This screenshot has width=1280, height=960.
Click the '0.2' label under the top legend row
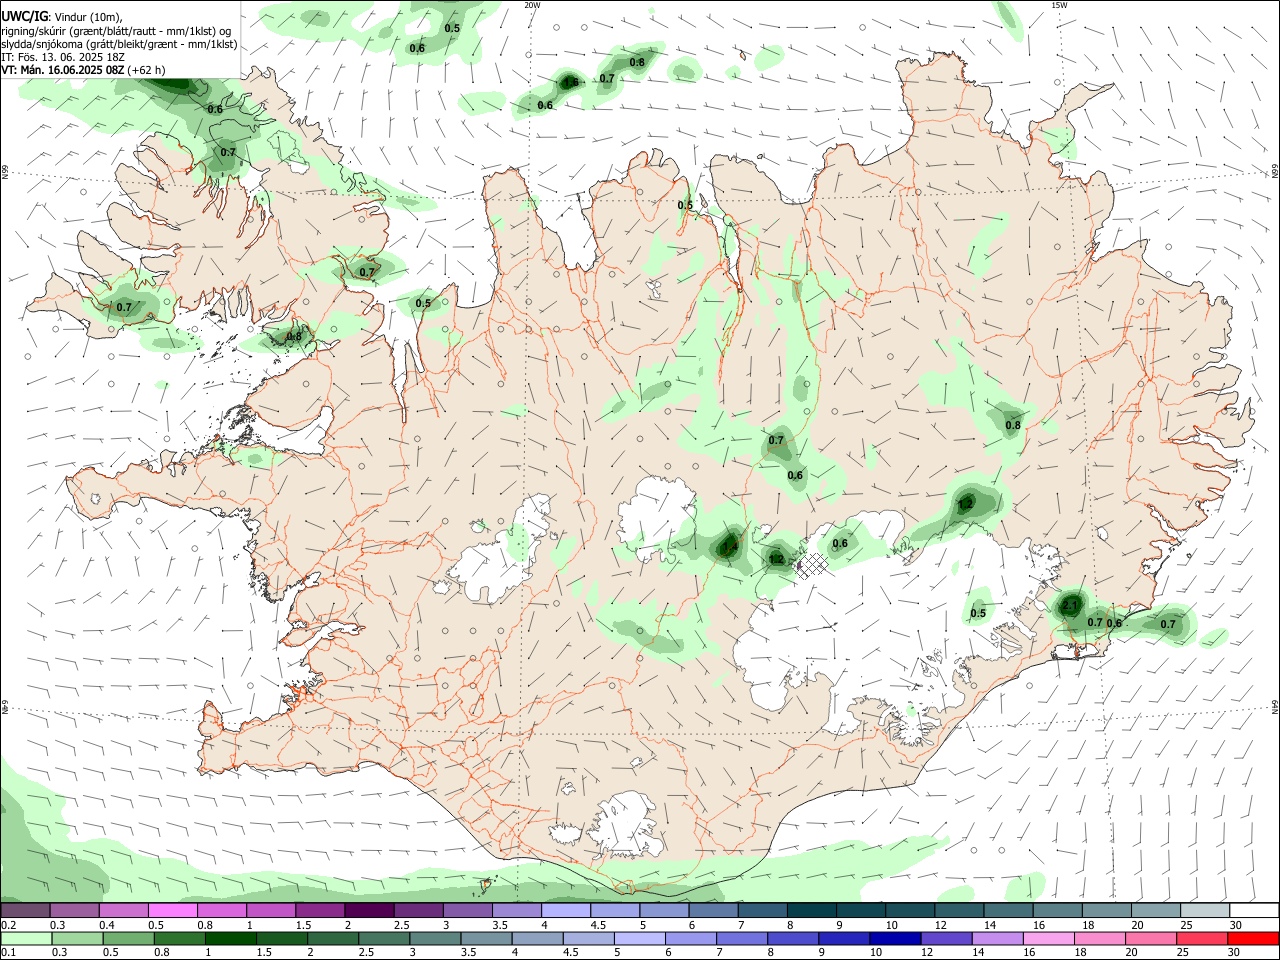click(x=8, y=925)
